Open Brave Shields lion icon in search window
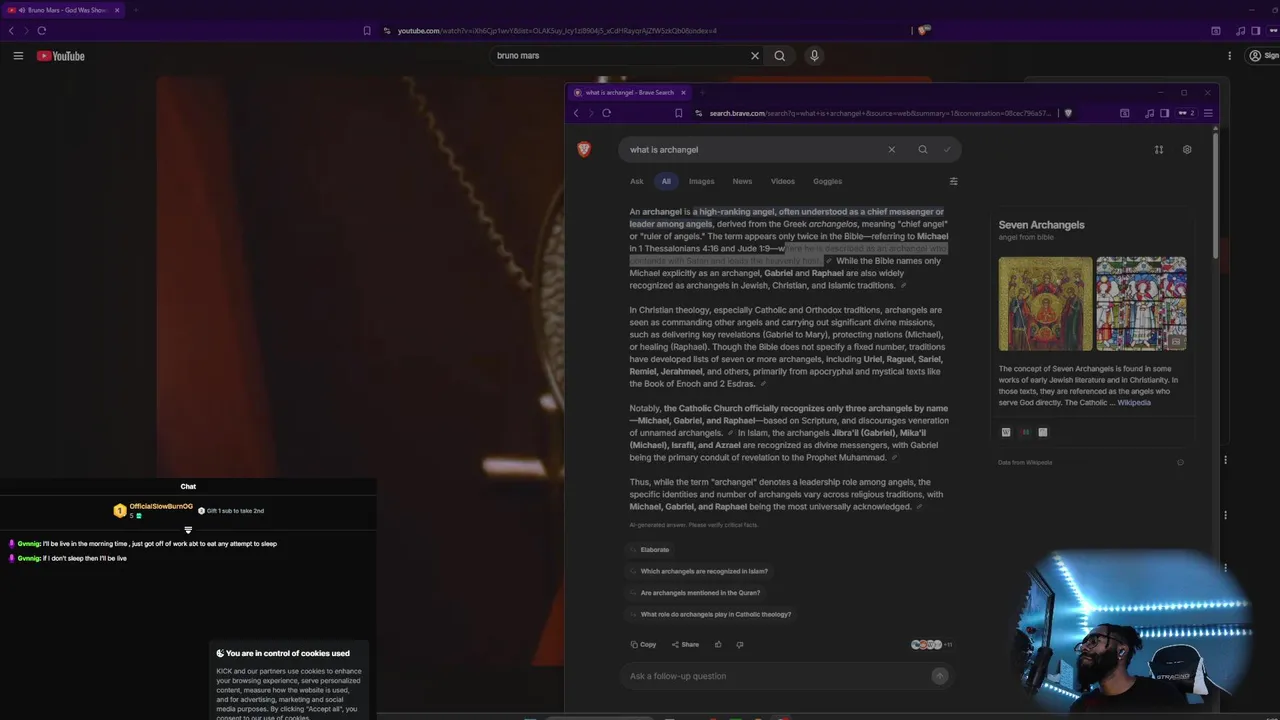 click(x=1068, y=113)
